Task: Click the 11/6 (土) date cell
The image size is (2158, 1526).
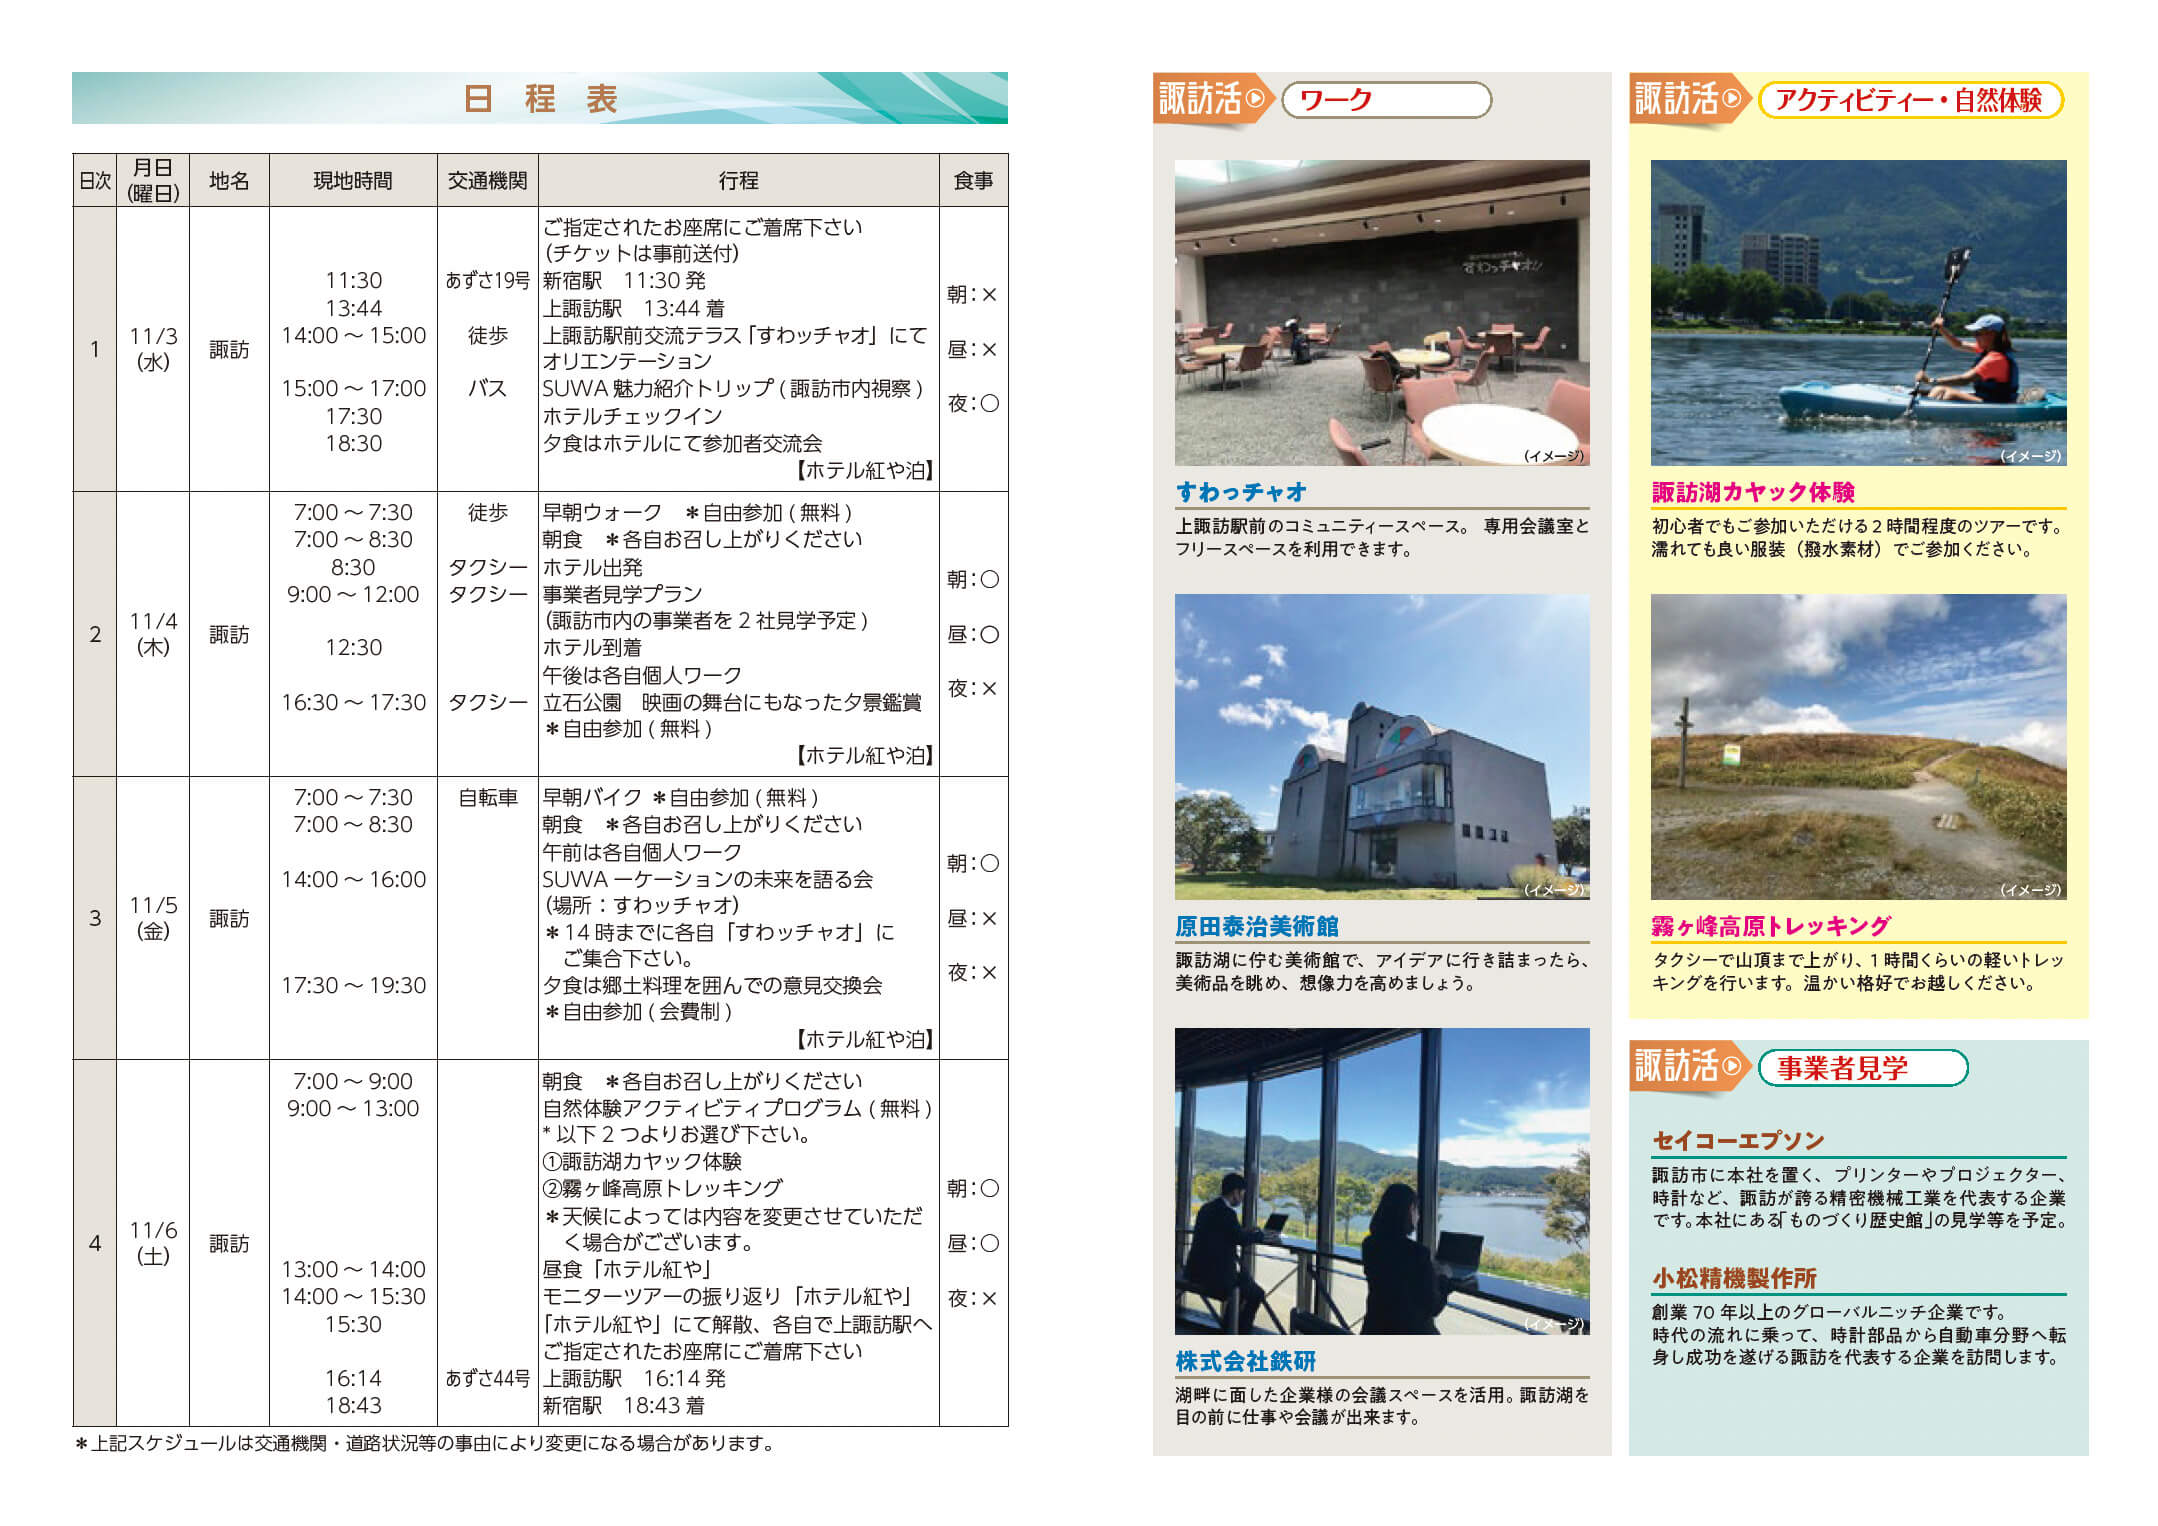Action: [153, 1243]
